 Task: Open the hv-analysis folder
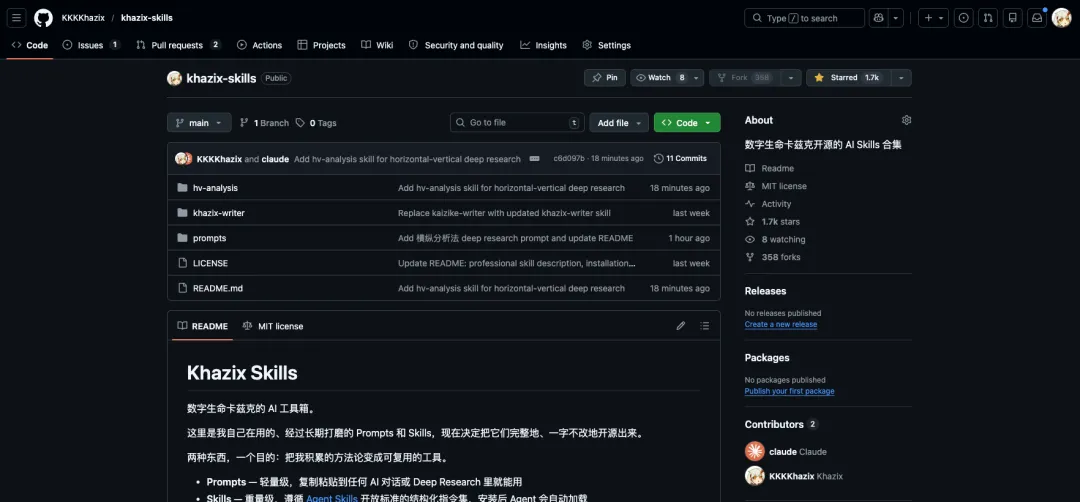pos(215,188)
